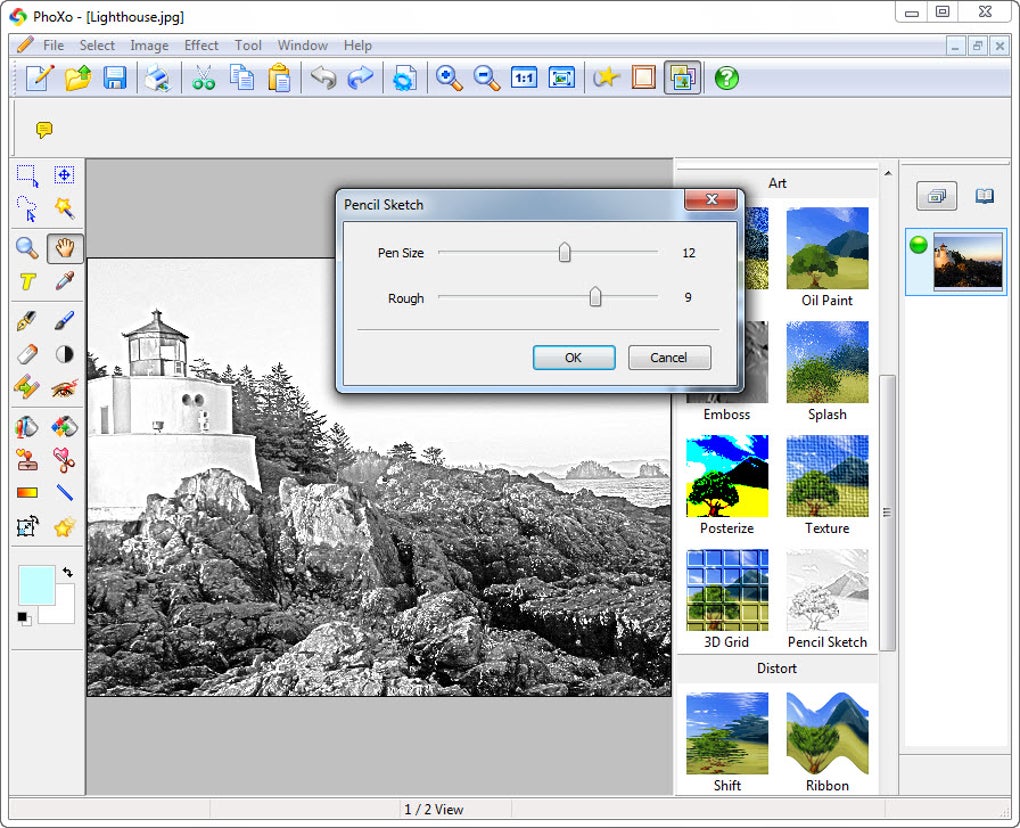This screenshot has height=828, width=1020.
Task: Select the Red Eye removal tool
Action: tap(64, 389)
